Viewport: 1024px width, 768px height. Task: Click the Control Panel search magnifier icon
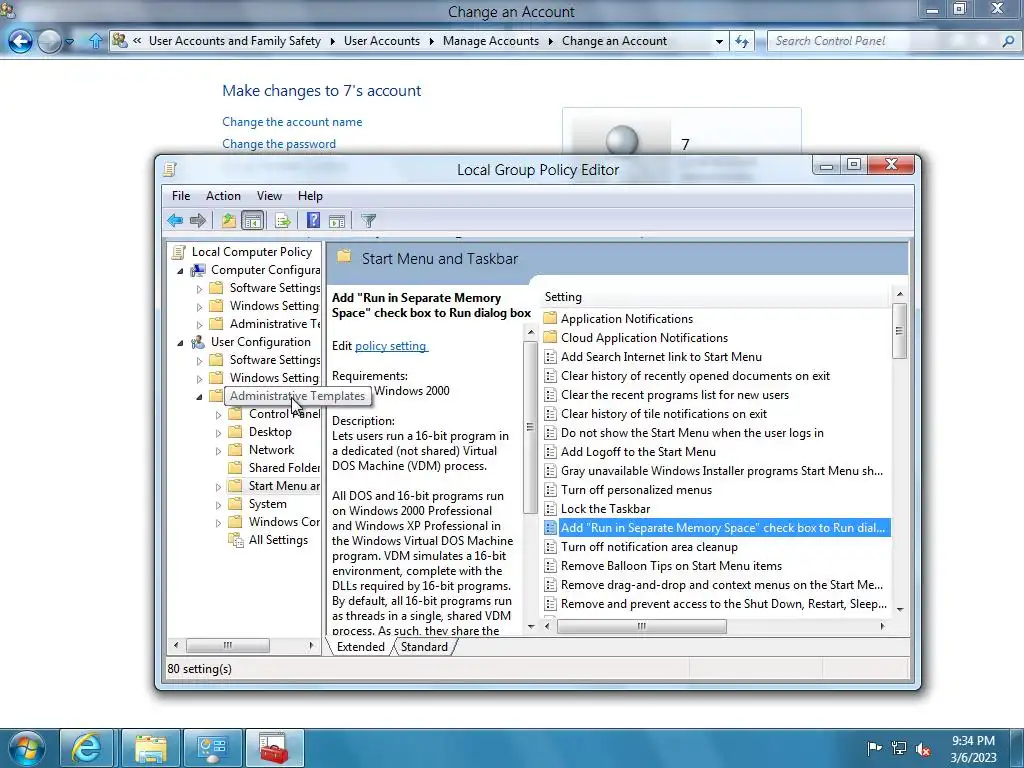1008,41
